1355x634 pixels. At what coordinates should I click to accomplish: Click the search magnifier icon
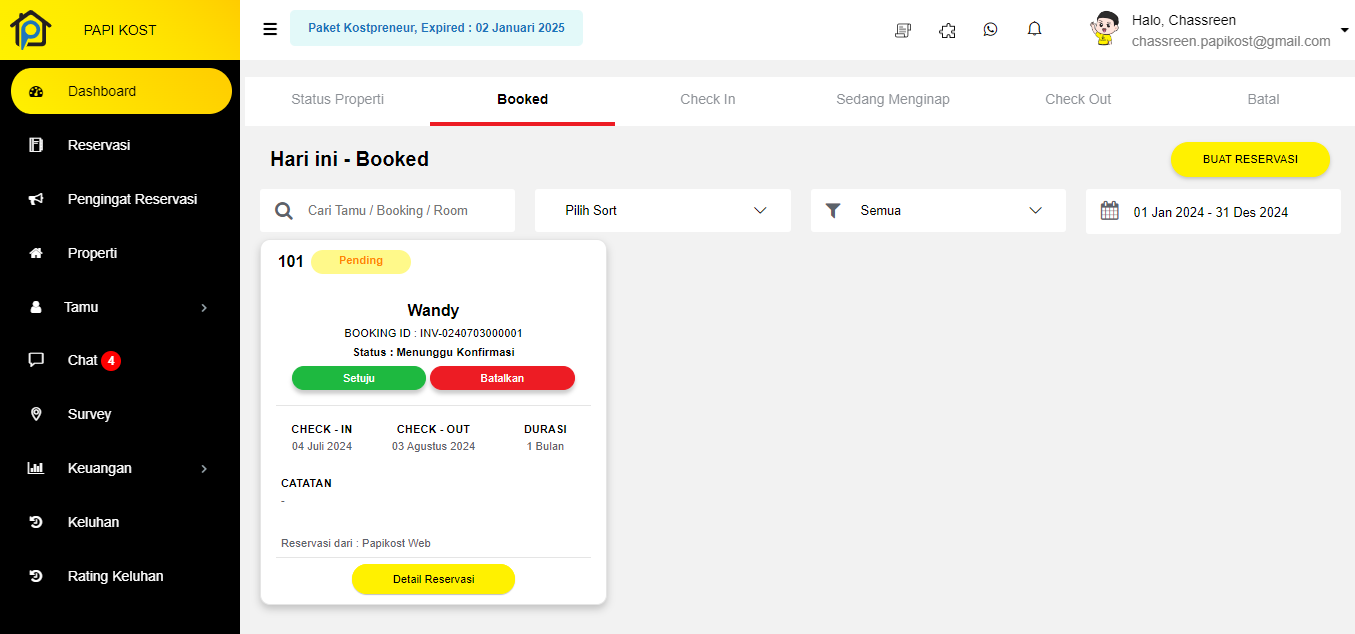284,211
